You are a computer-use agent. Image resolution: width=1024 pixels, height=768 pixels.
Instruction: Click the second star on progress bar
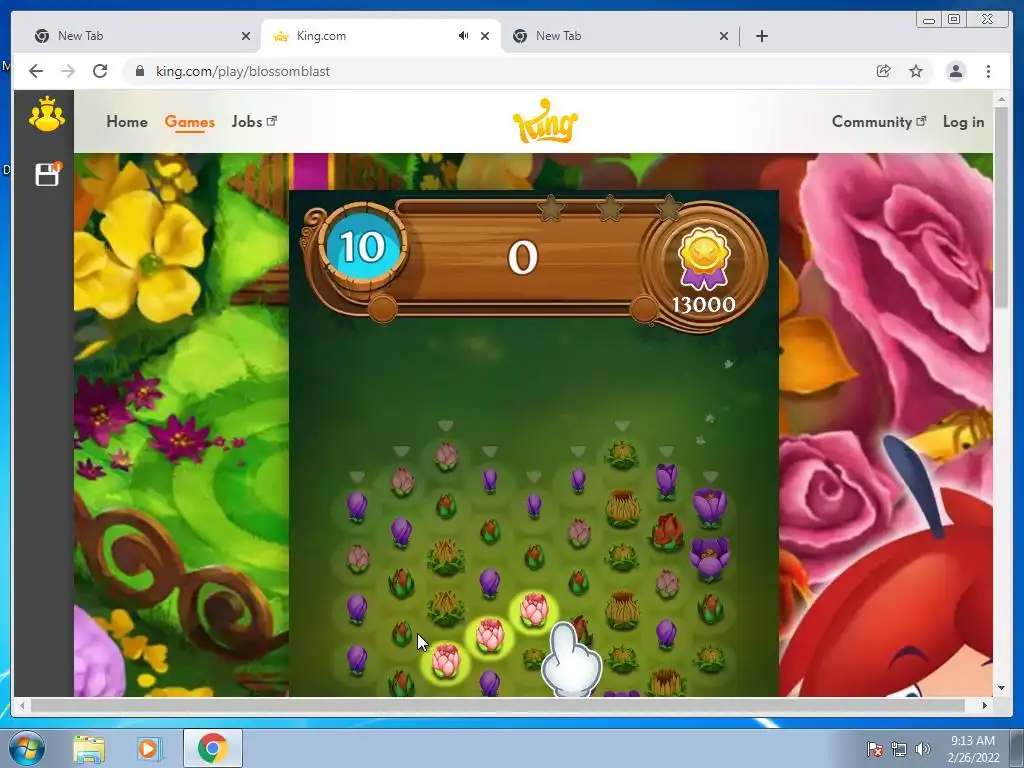[x=609, y=208]
